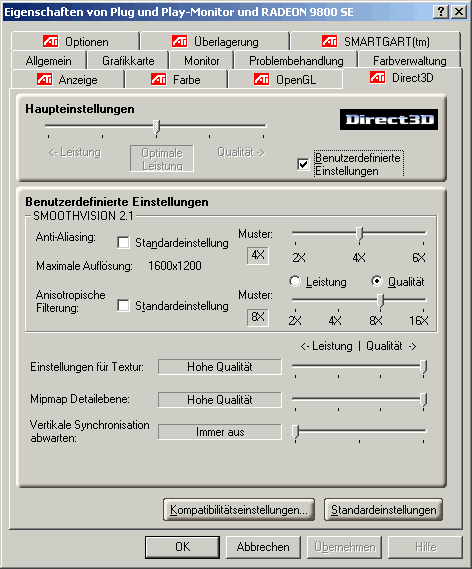Image resolution: width=472 pixels, height=569 pixels.
Task: Open the ATI Optionen tab
Action: click(75, 41)
